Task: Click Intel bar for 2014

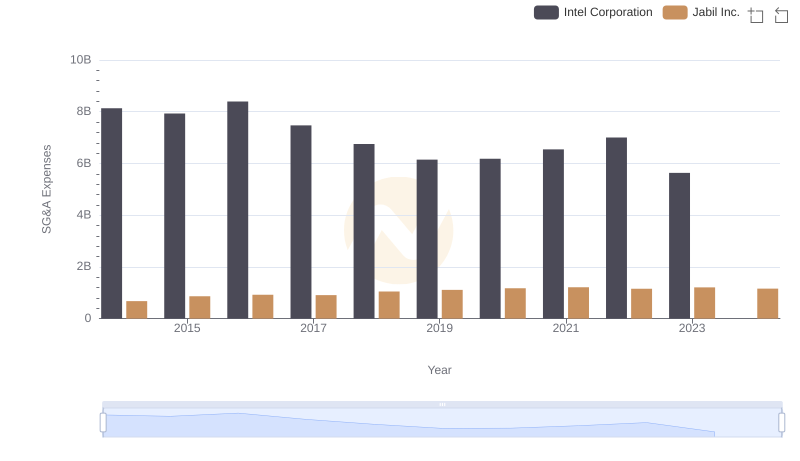Action: tap(111, 213)
